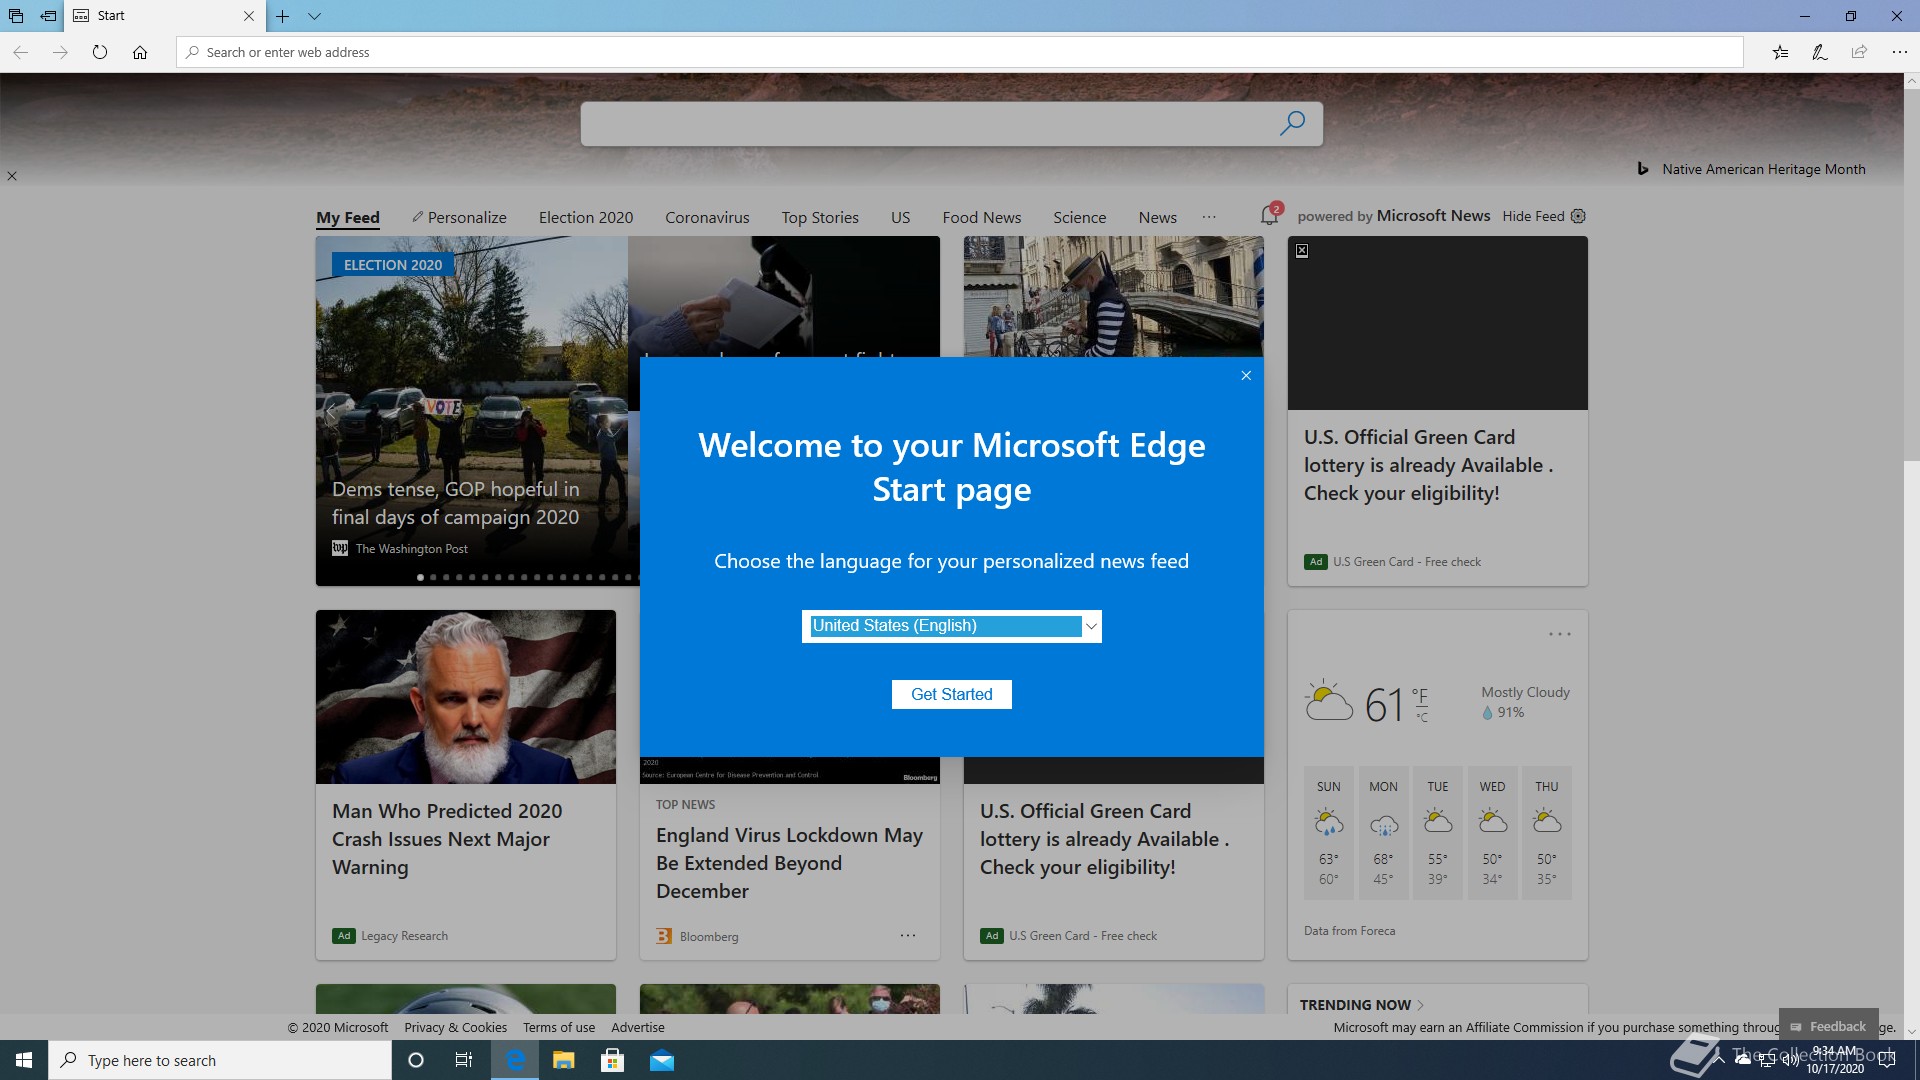Click Microsoft Edge taskbar icon

click(515, 1060)
